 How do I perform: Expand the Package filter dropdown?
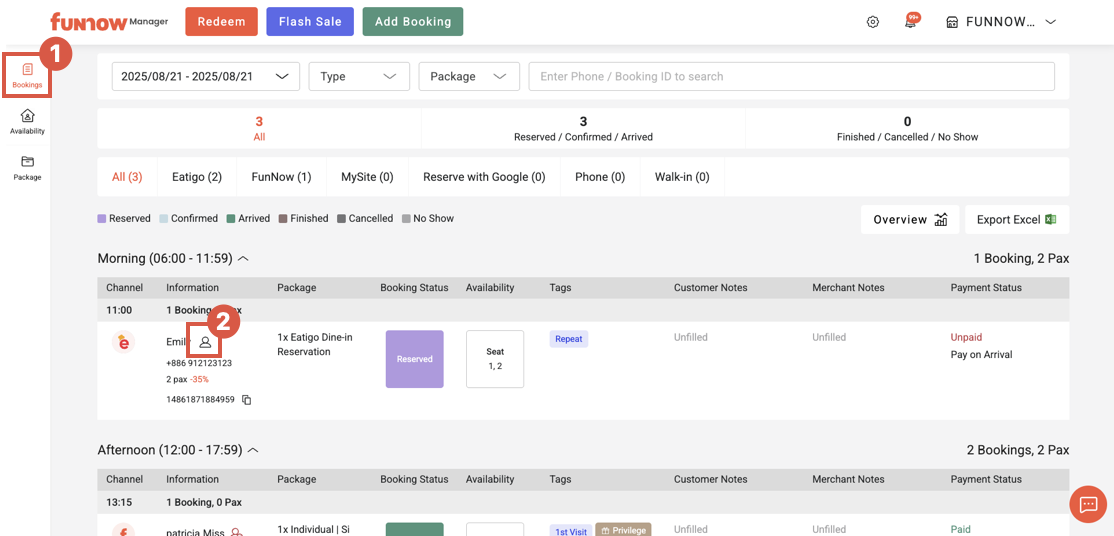click(x=468, y=76)
